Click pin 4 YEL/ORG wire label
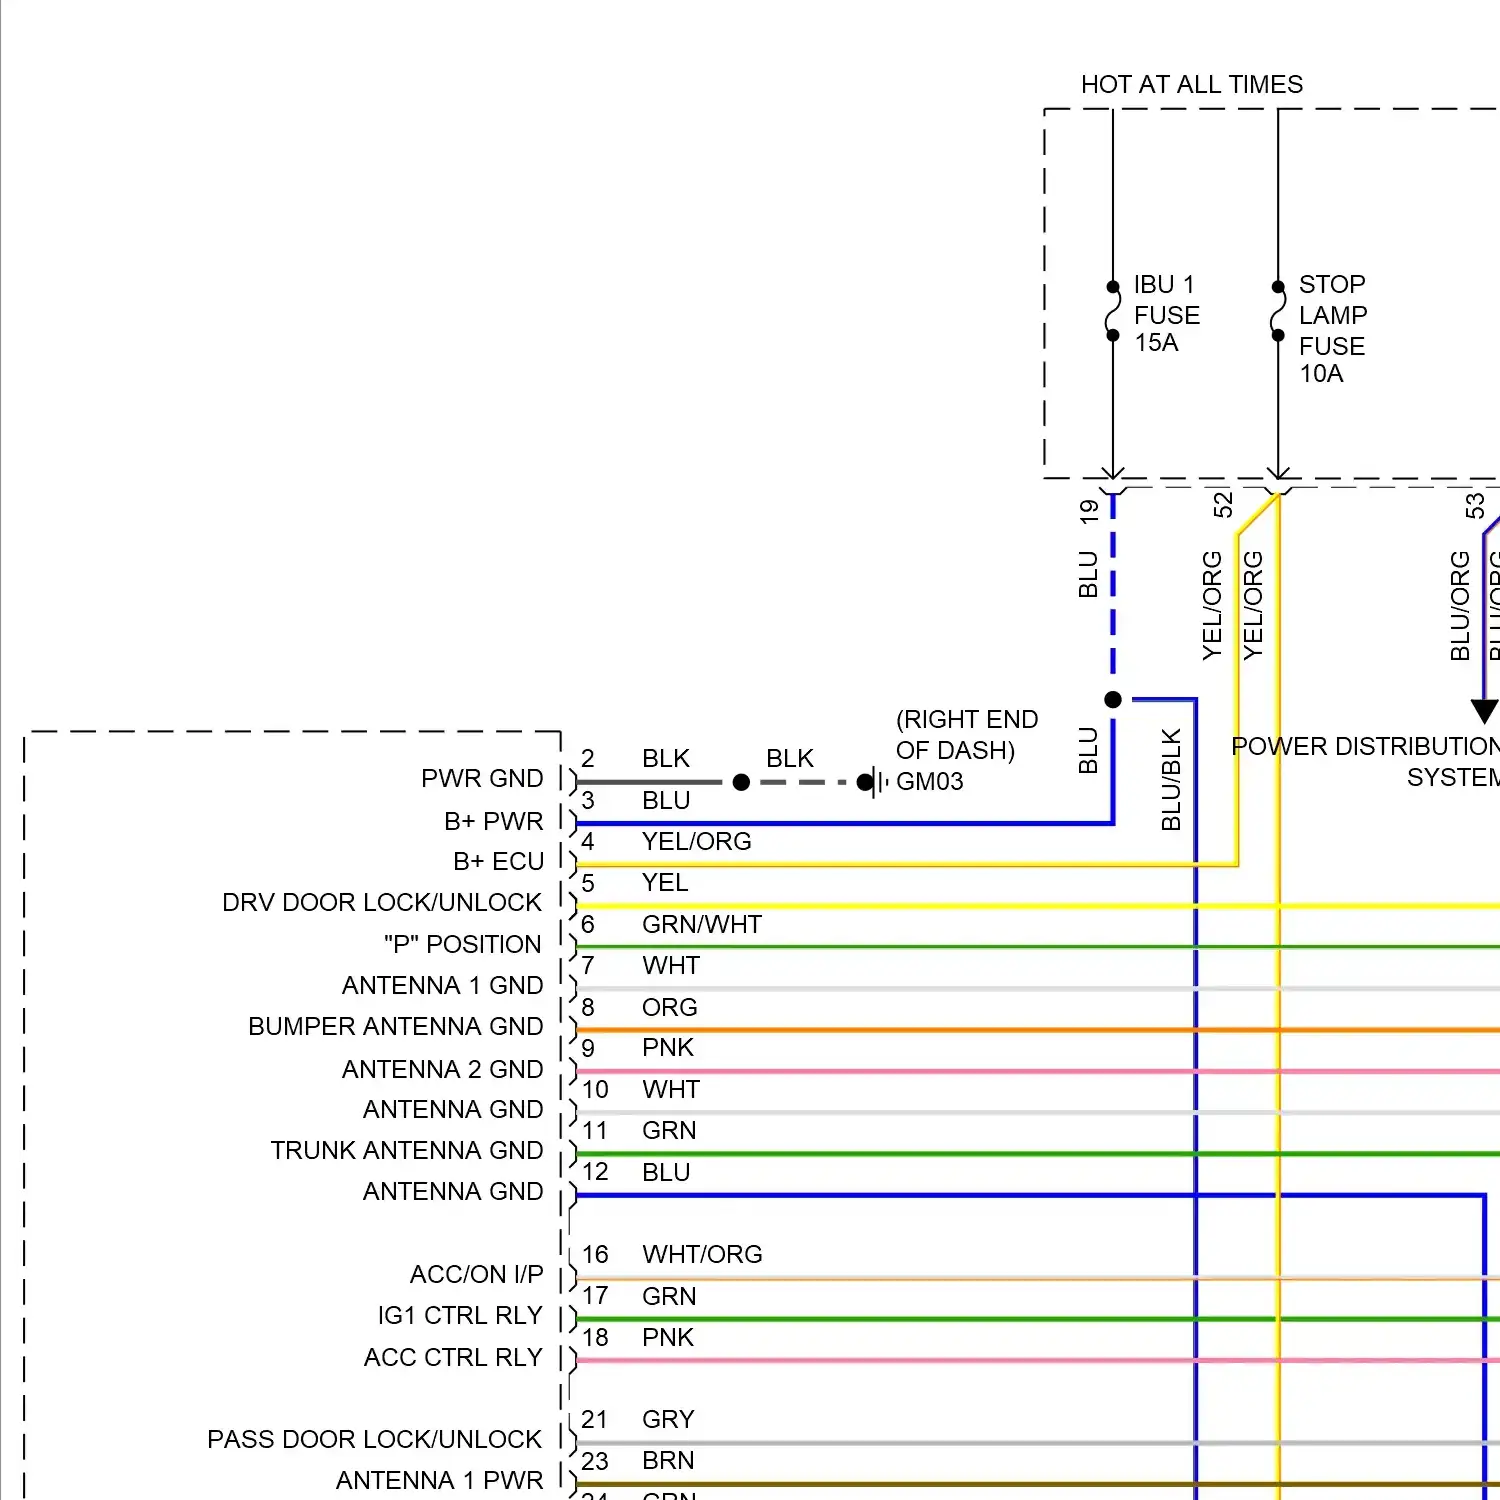 (x=697, y=842)
